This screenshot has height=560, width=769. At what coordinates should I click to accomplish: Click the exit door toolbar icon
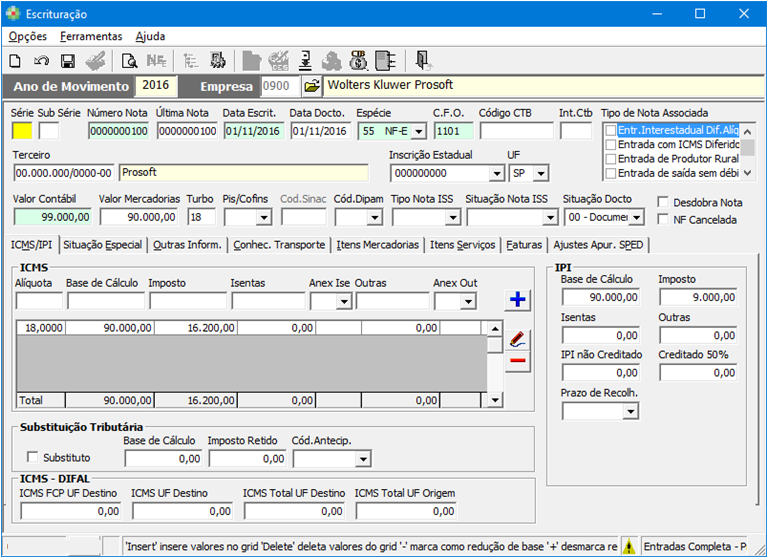click(x=423, y=60)
